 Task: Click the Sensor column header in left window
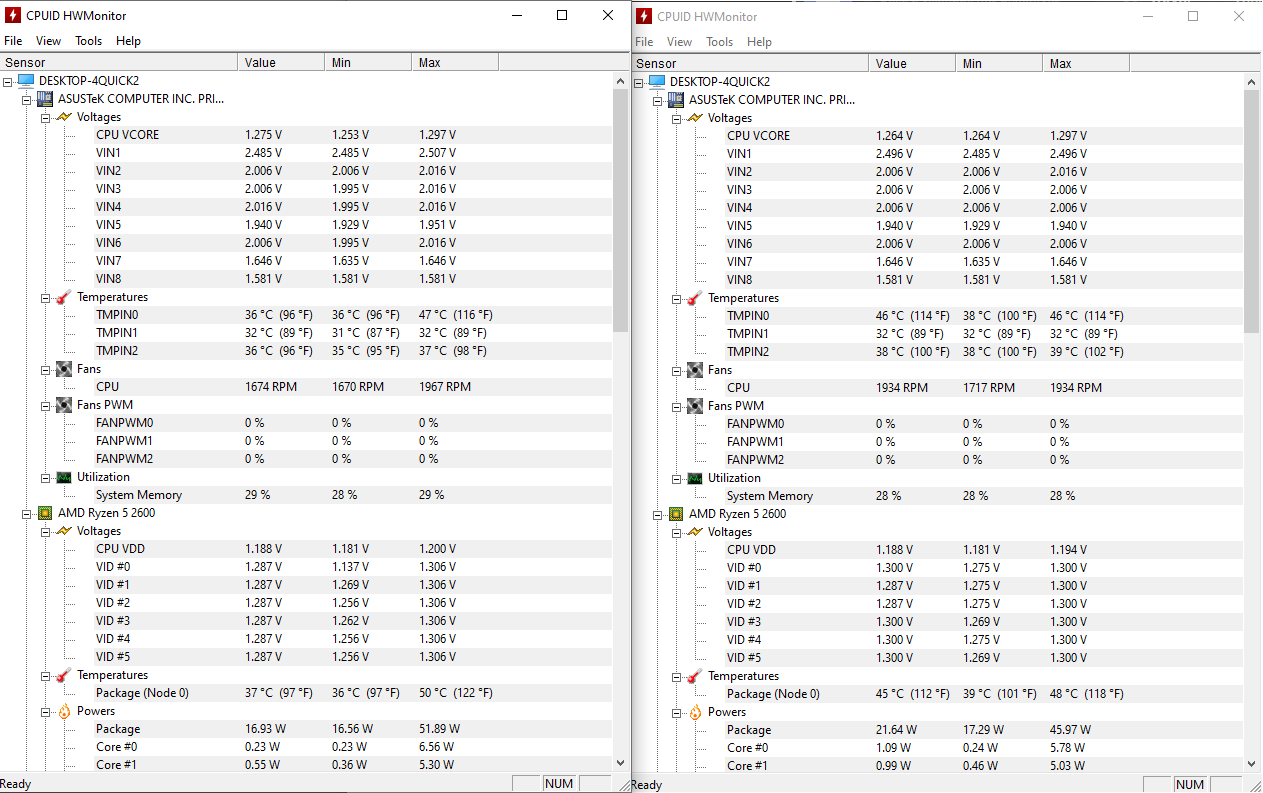(x=119, y=62)
